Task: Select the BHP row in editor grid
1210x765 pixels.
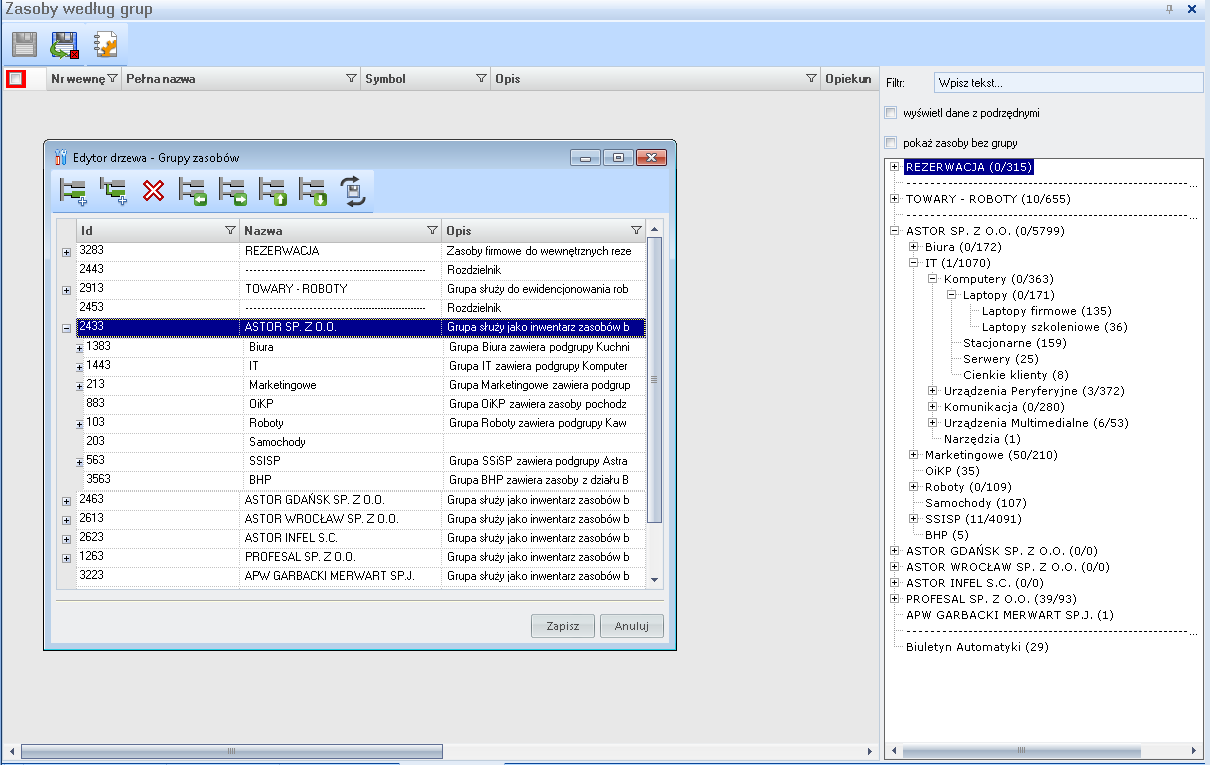Action: (361, 480)
